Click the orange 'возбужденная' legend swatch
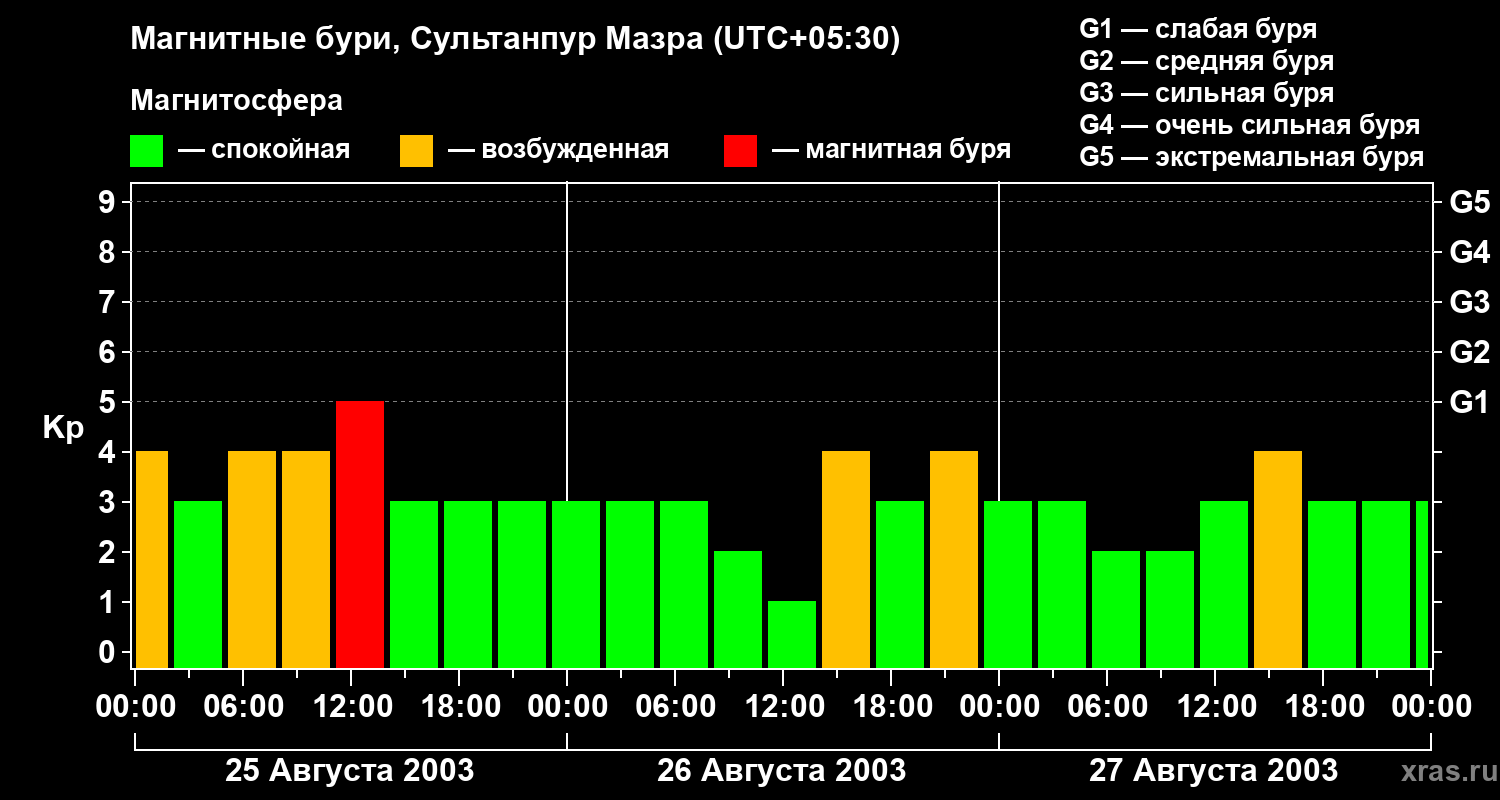1500x800 pixels. [x=417, y=151]
